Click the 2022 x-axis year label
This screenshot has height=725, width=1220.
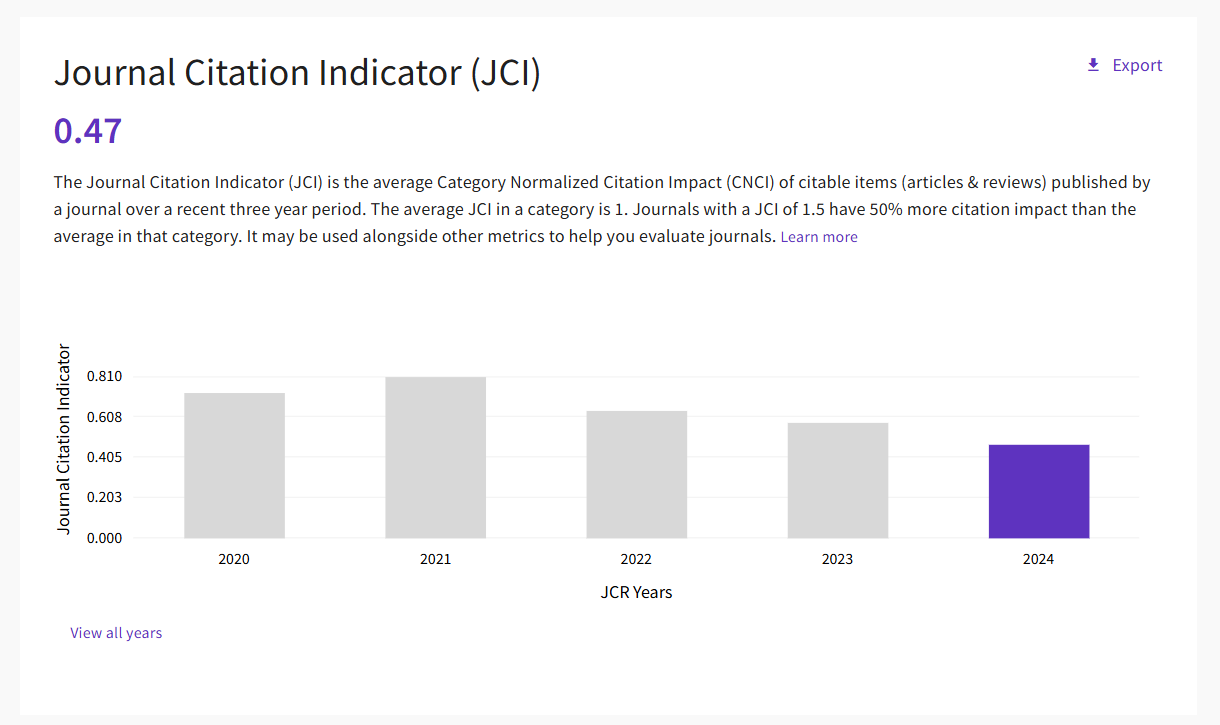point(636,559)
